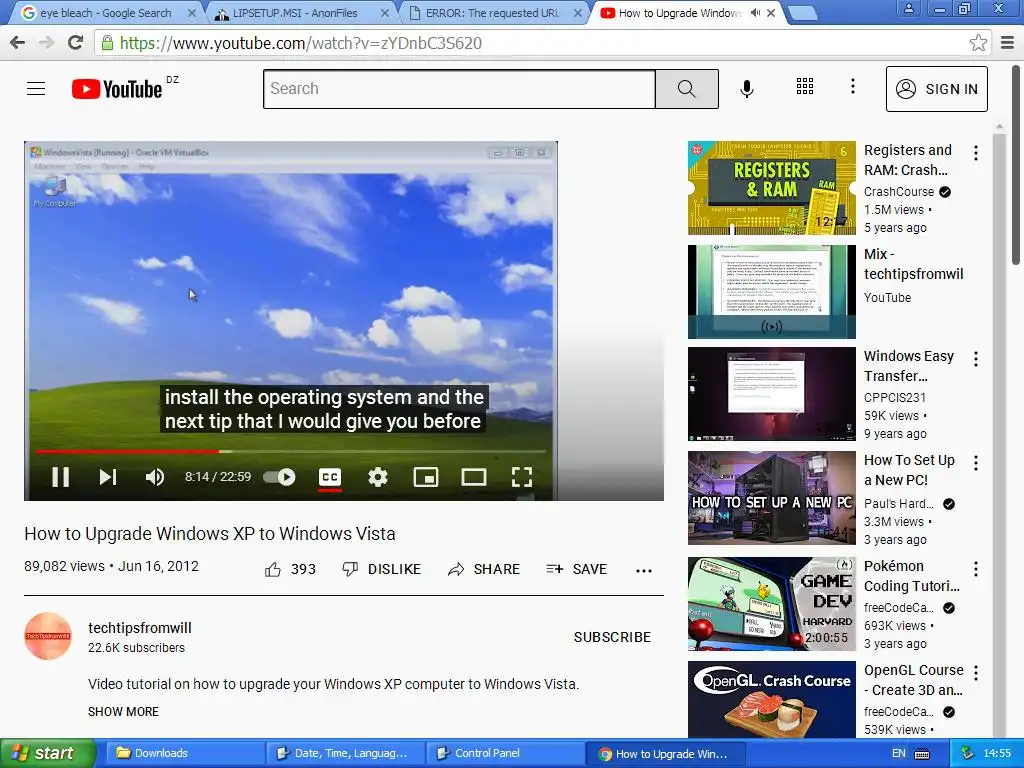This screenshot has width=1024, height=768.
Task: Click the recommendations panel scrollbar up arrow
Action: click(x=999, y=127)
